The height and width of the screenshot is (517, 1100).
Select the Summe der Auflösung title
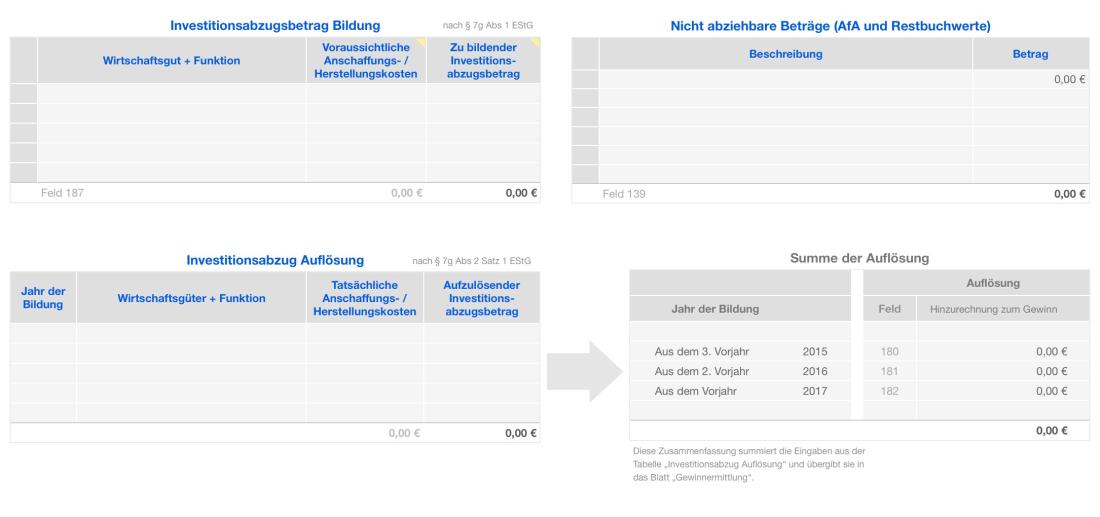(859, 258)
